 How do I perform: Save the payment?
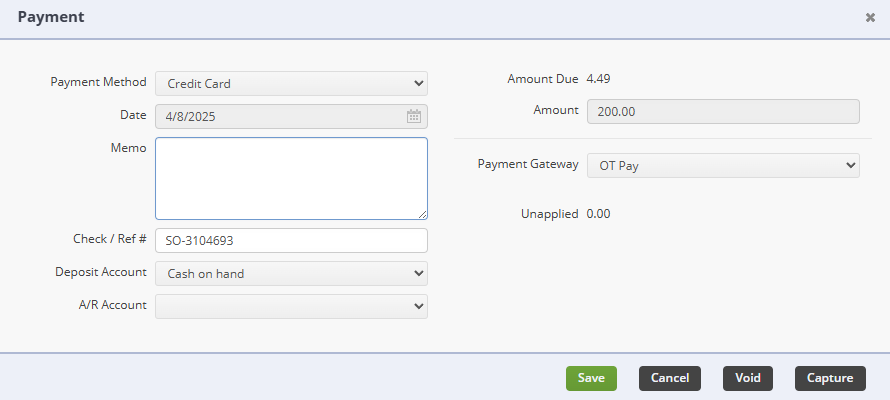point(591,378)
